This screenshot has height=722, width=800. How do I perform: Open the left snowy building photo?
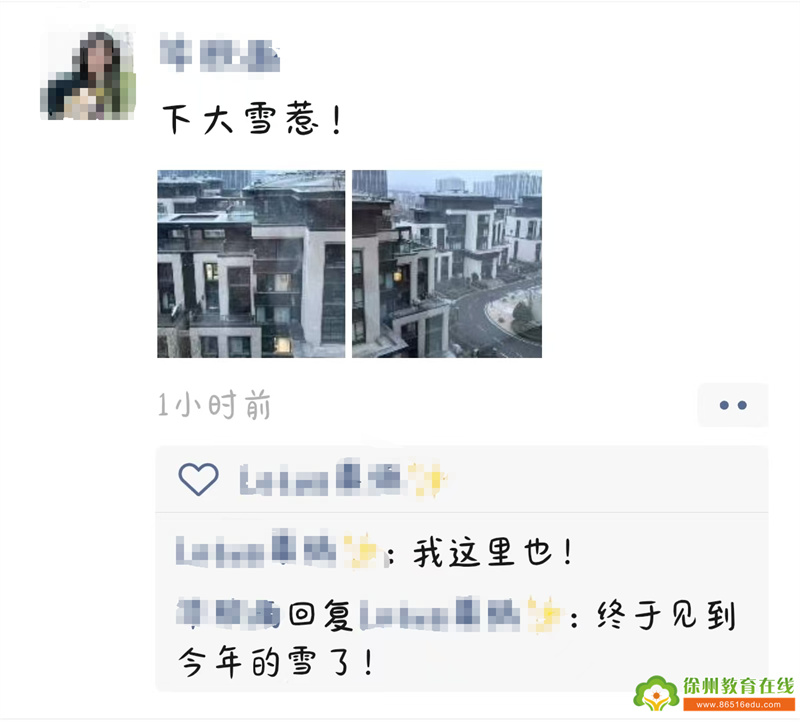251,264
